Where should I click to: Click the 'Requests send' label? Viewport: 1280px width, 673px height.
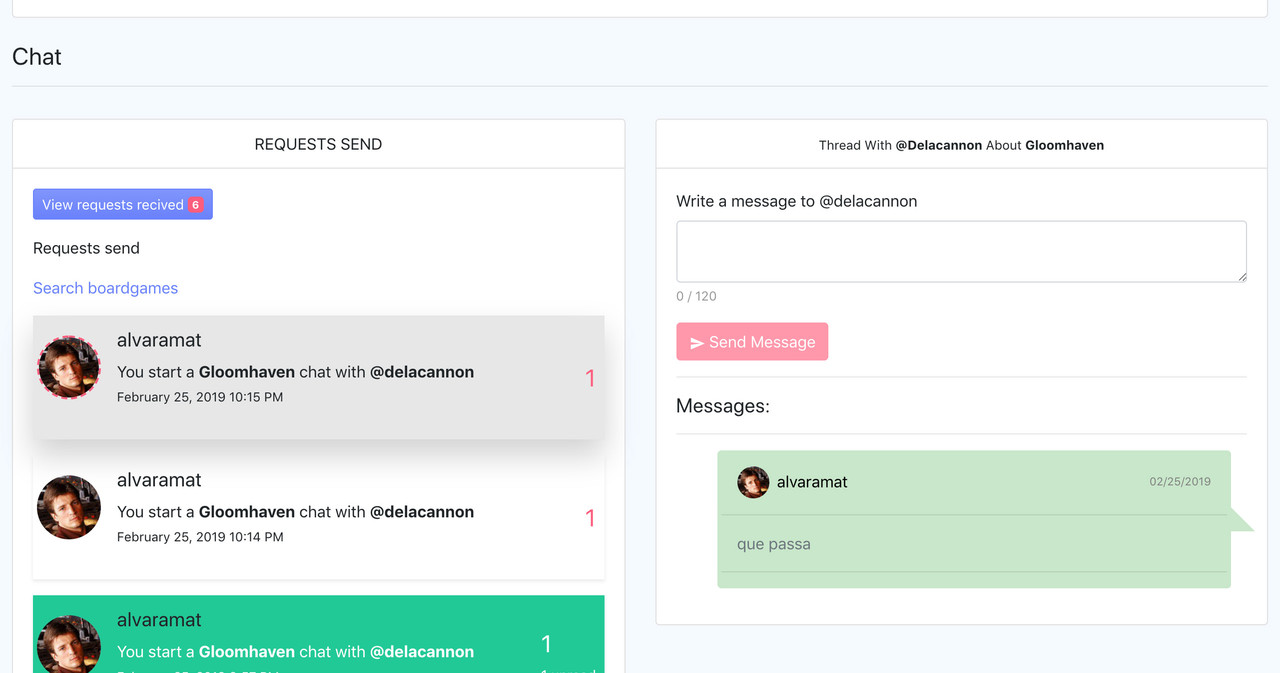[x=86, y=248]
